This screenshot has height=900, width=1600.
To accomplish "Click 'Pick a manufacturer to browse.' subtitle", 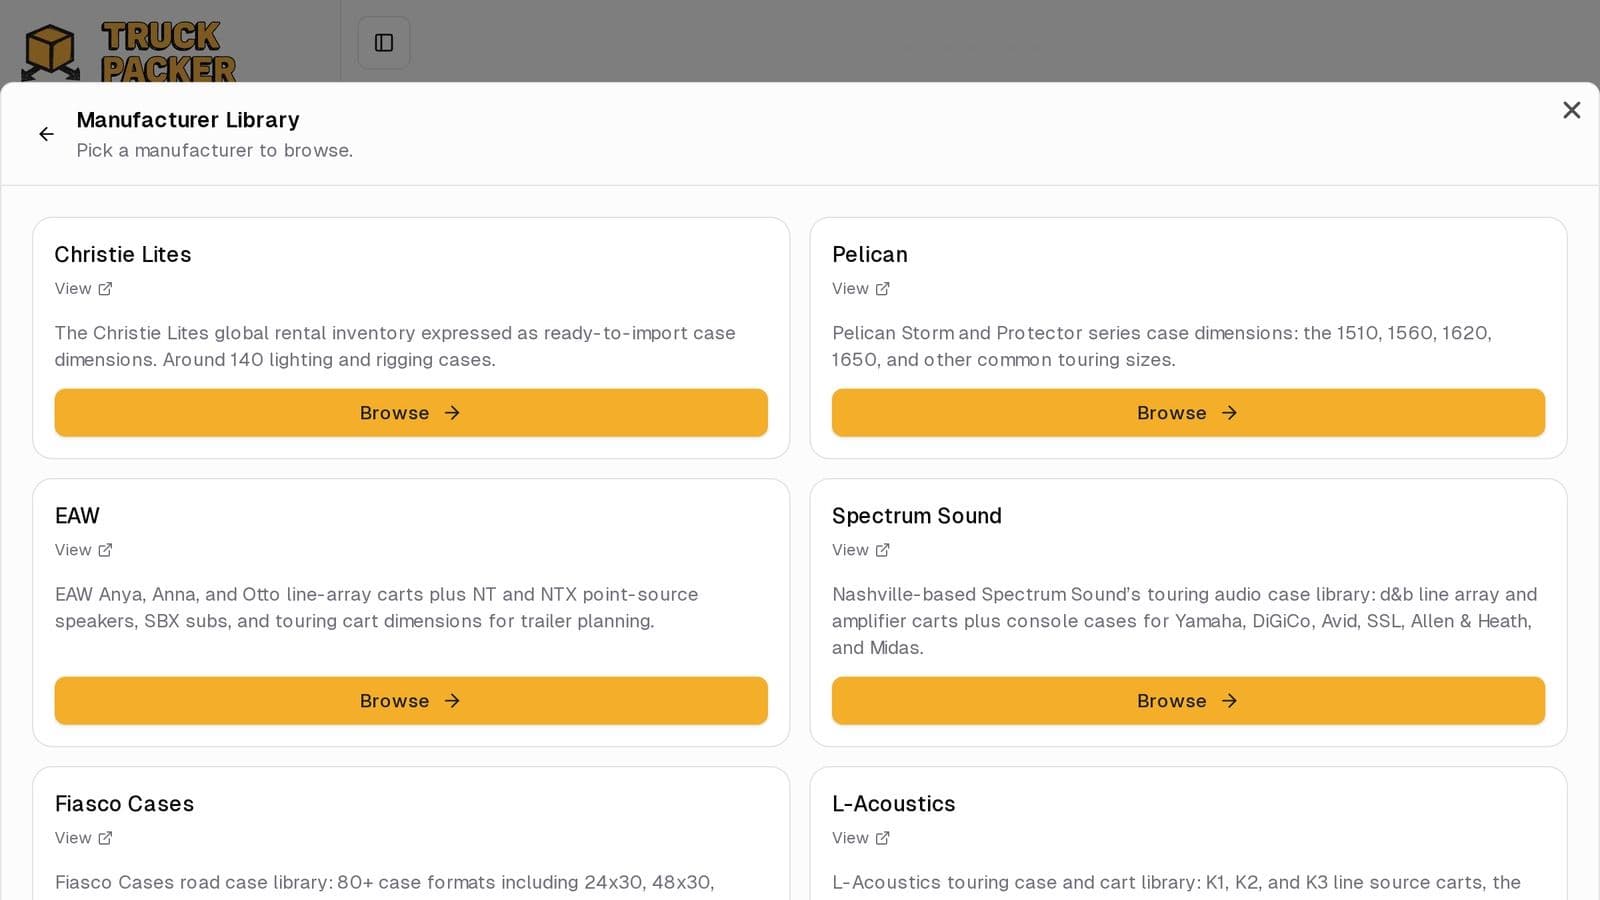I will tap(215, 151).
